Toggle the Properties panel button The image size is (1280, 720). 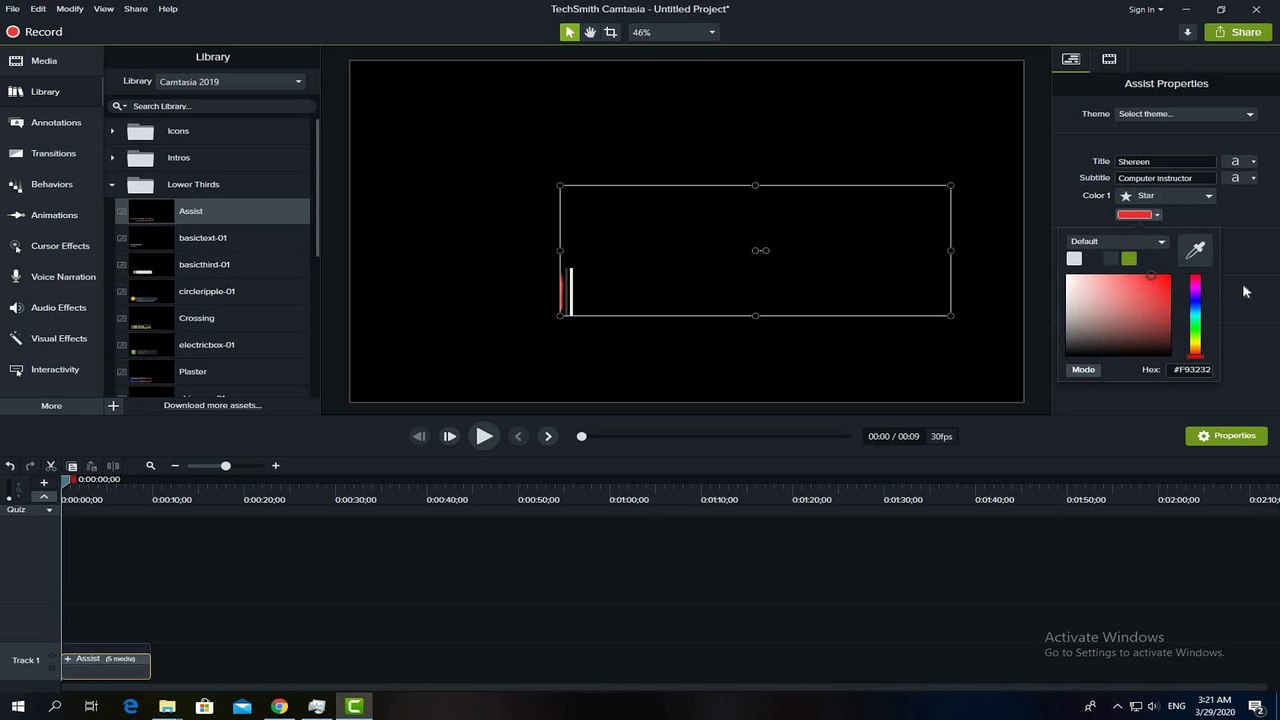(x=1226, y=436)
